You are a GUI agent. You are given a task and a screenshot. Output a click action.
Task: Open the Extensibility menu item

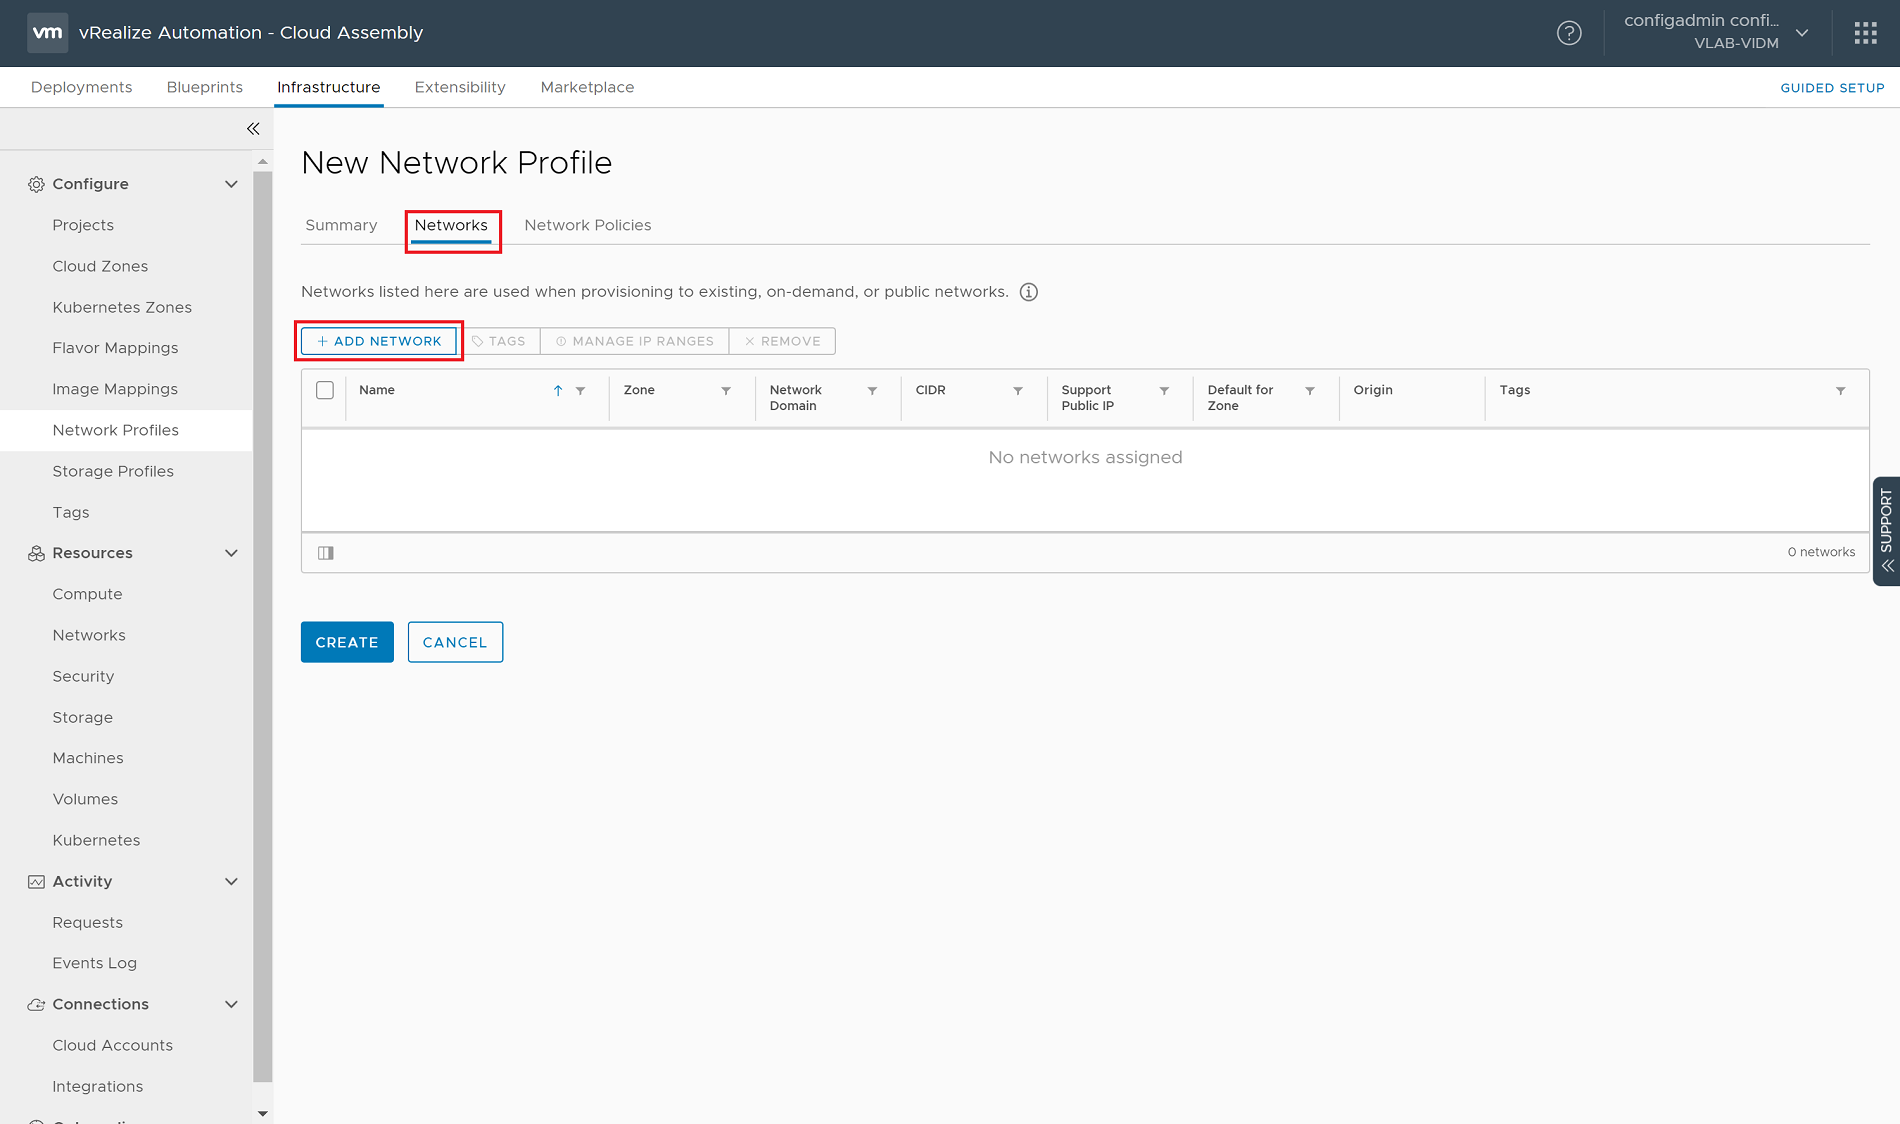[459, 87]
